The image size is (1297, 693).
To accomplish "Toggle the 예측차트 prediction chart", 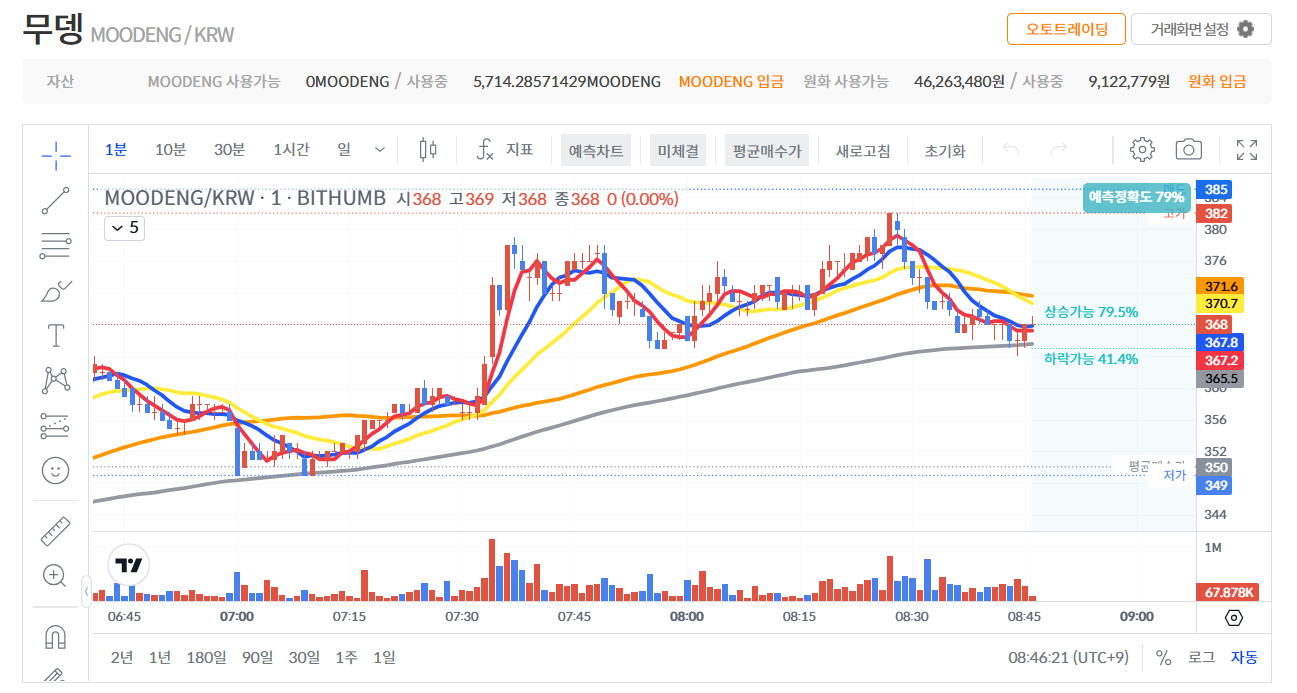I will 596,151.
